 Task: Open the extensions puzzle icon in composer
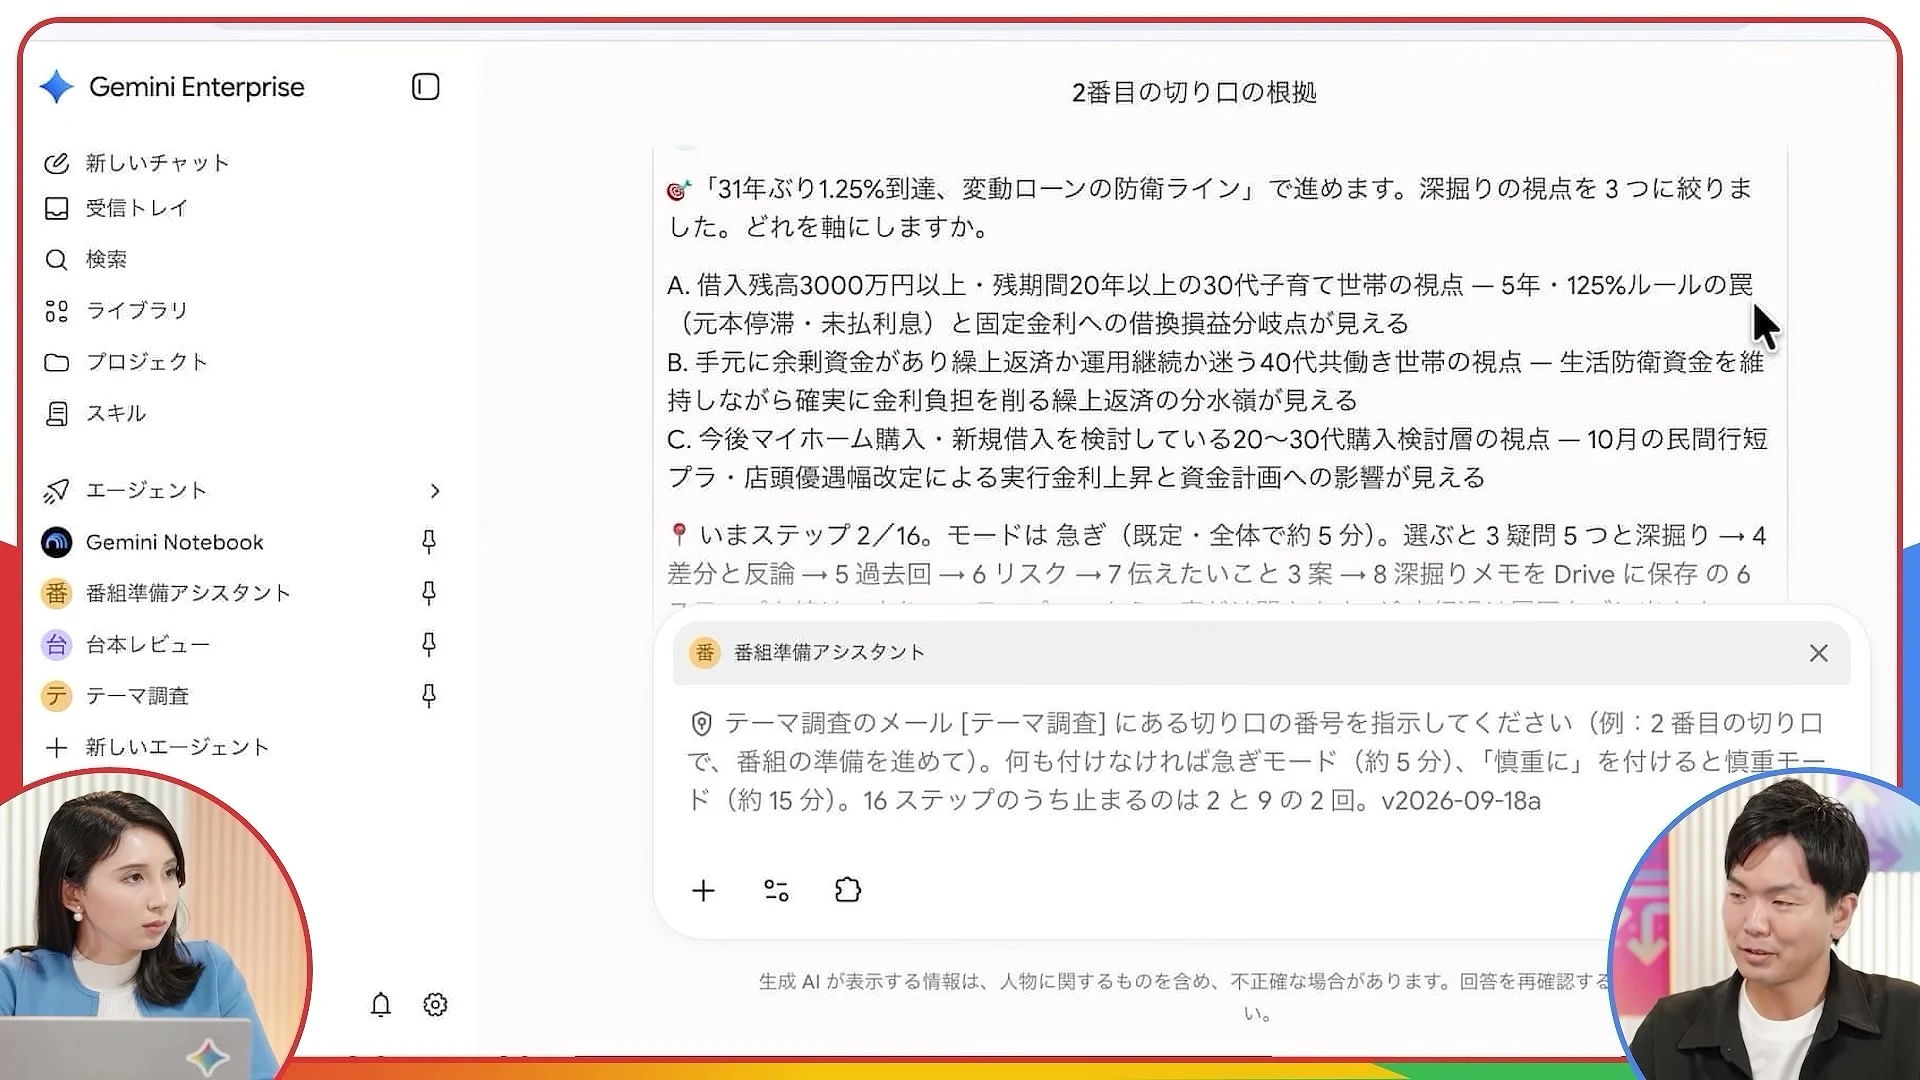(847, 890)
